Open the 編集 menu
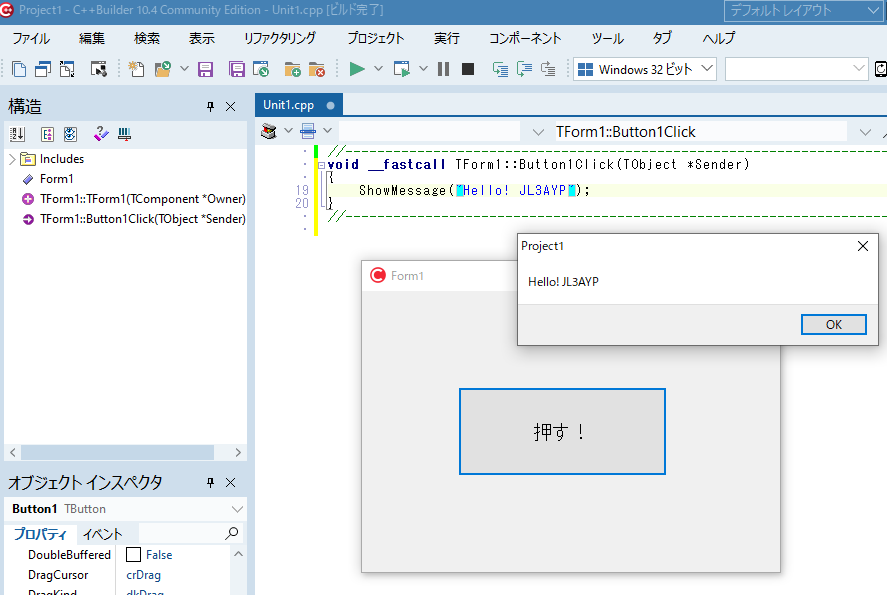The width and height of the screenshot is (887, 595). (92, 38)
